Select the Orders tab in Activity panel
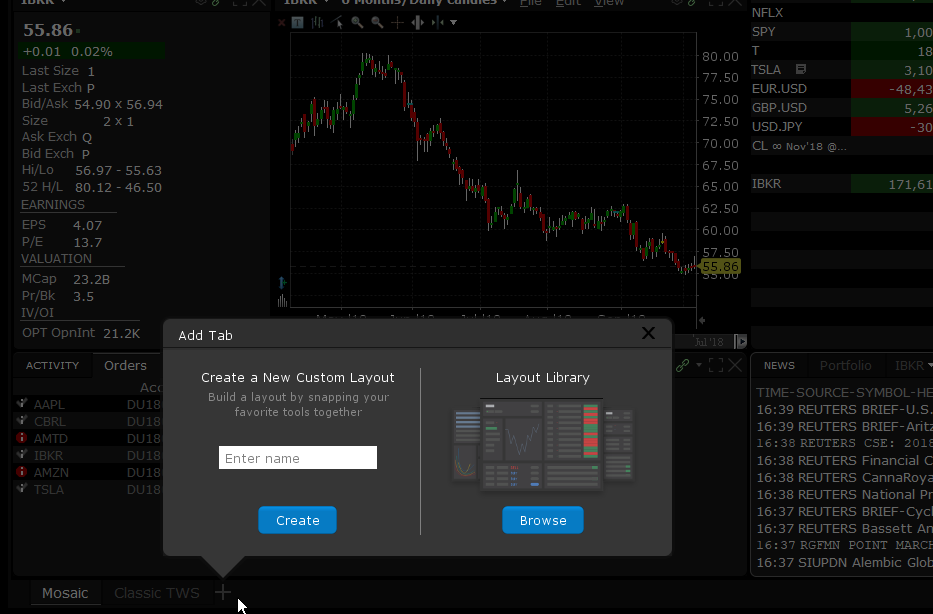 [x=125, y=365]
